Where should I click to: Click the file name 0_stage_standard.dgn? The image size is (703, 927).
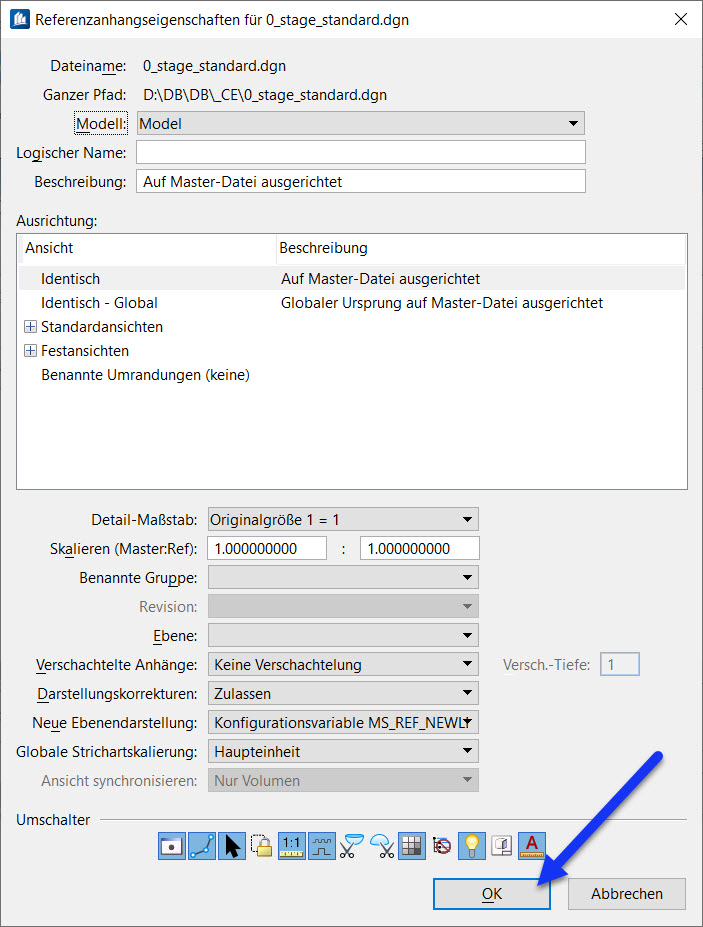pos(214,66)
